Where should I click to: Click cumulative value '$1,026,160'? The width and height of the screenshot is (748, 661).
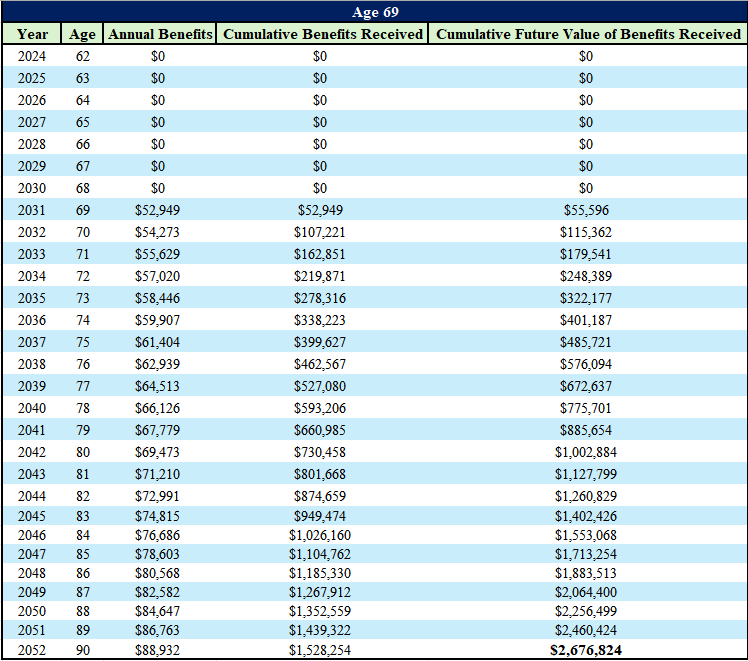tap(320, 535)
